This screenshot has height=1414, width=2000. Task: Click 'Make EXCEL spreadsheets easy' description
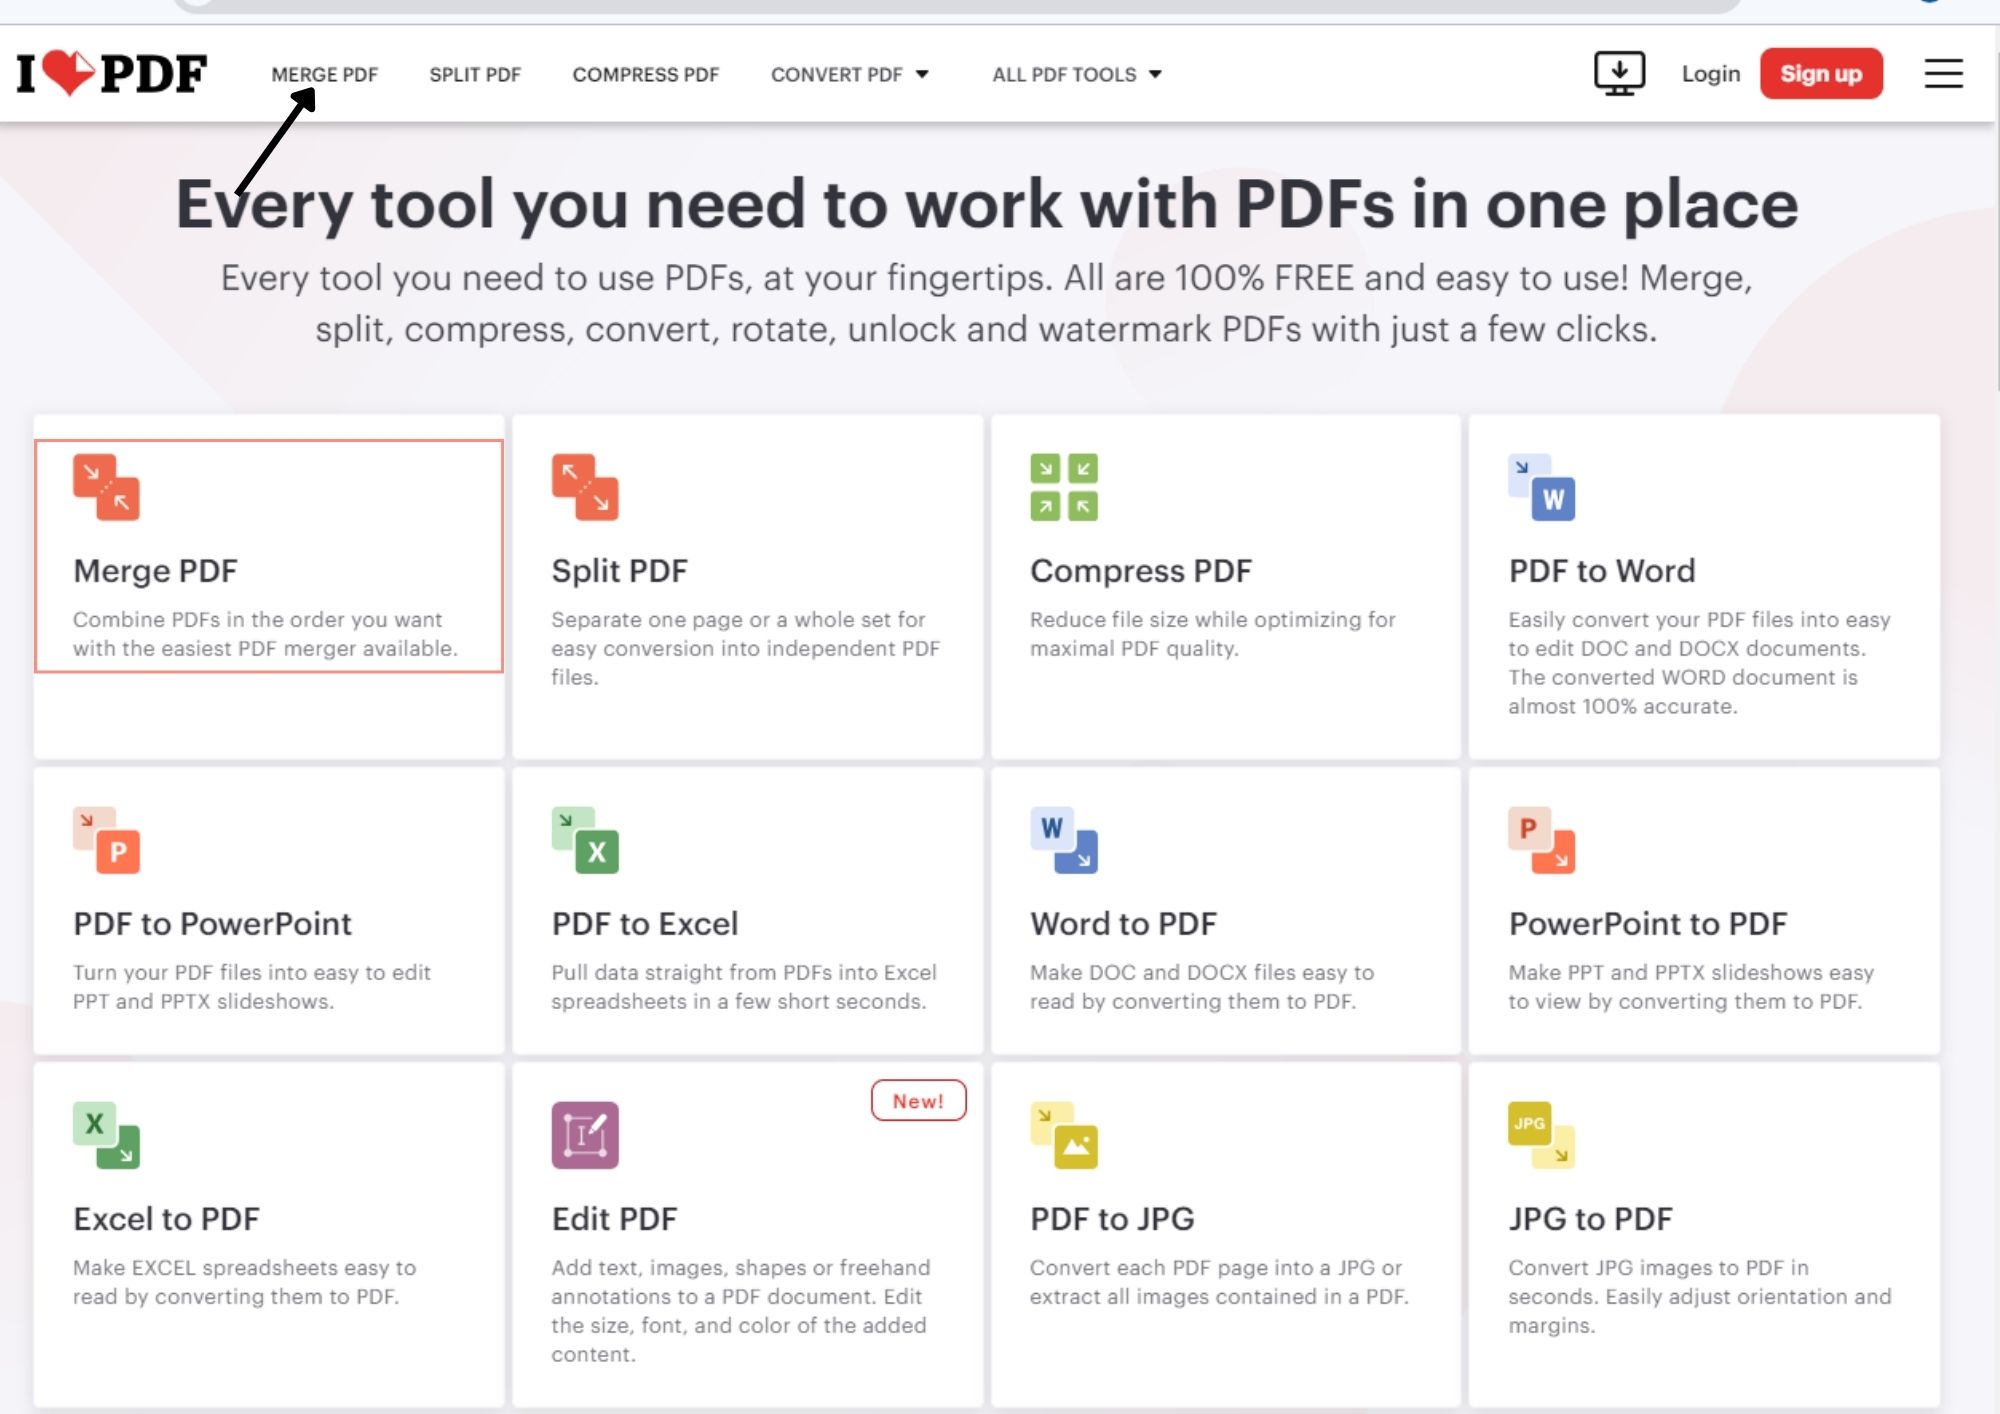coord(244,1282)
